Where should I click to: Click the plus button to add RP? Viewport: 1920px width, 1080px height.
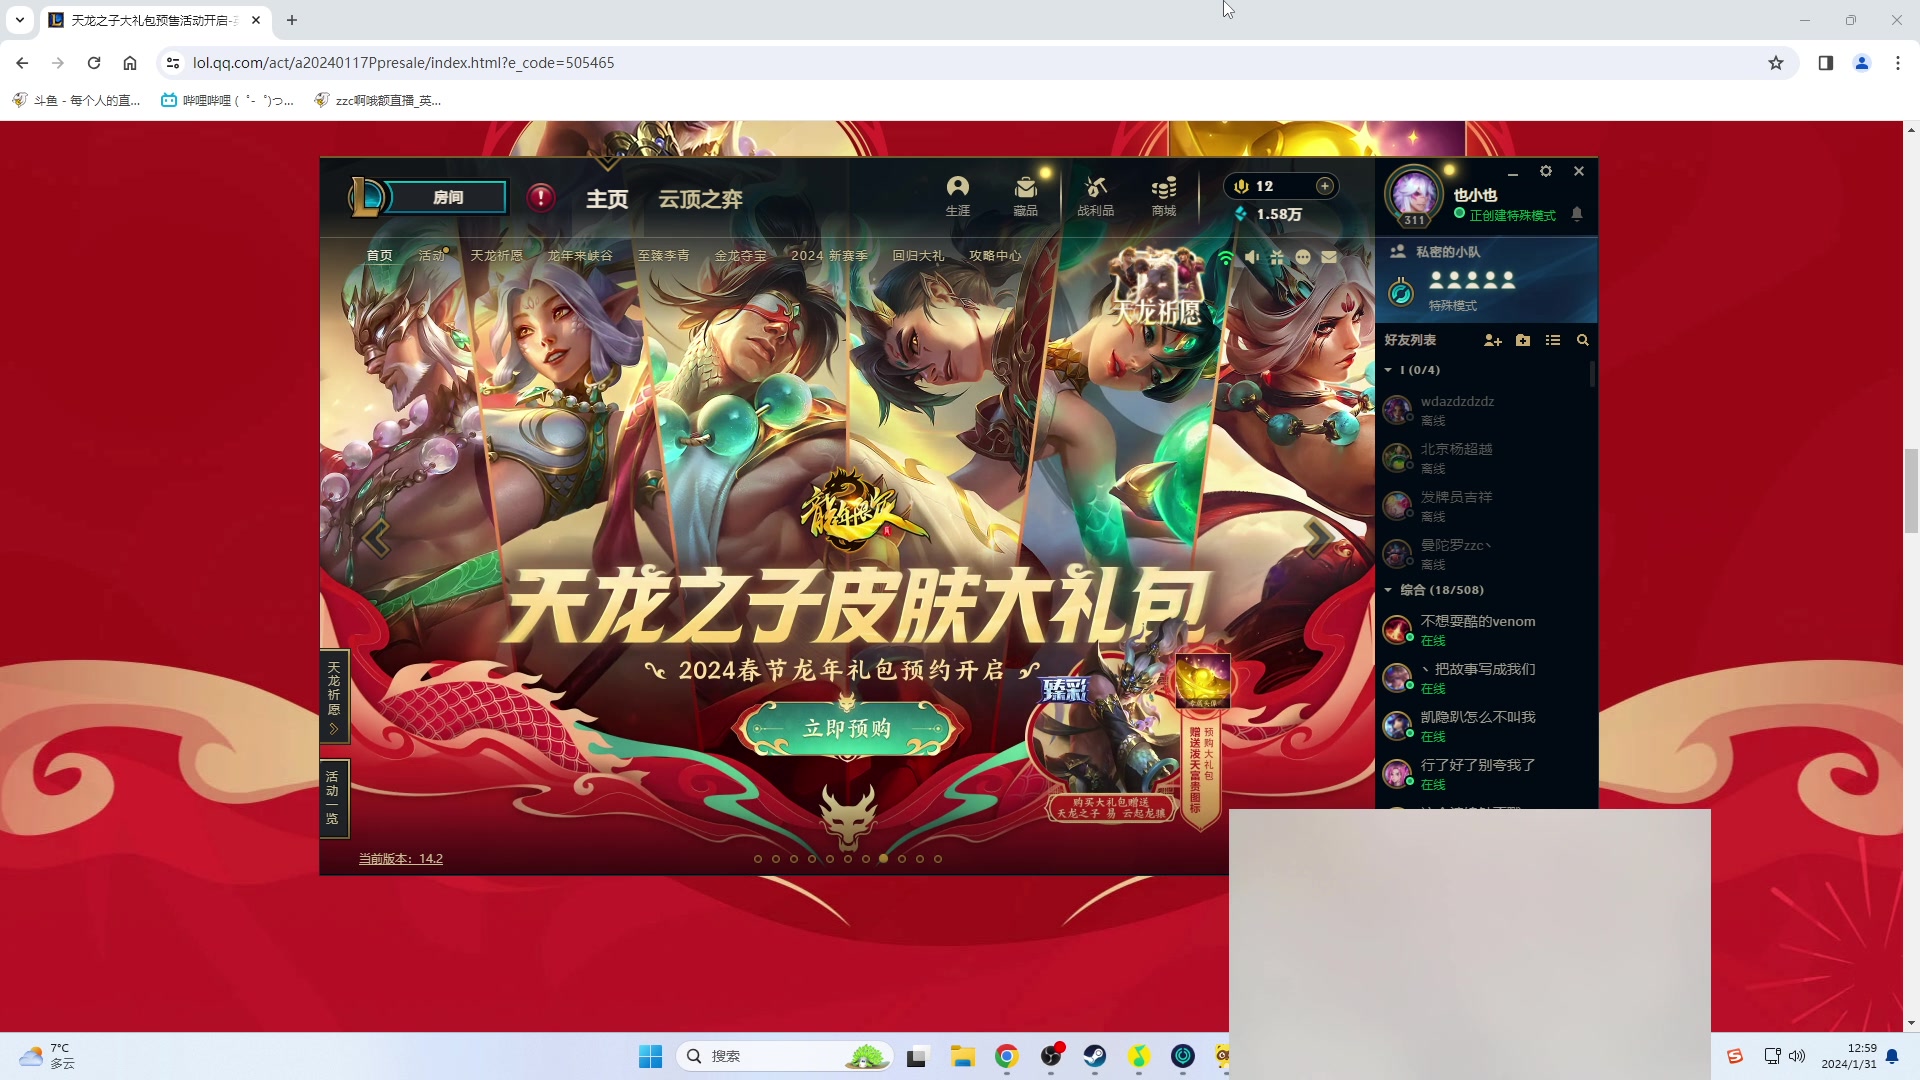[1324, 186]
